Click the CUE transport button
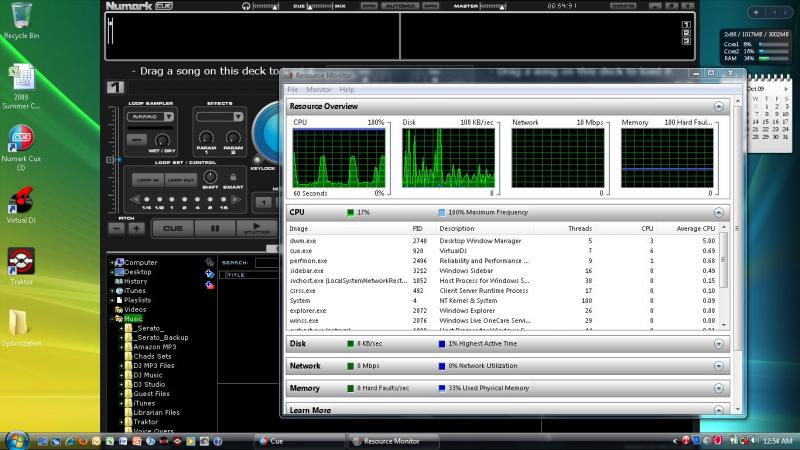The height and width of the screenshot is (450, 800). (173, 229)
